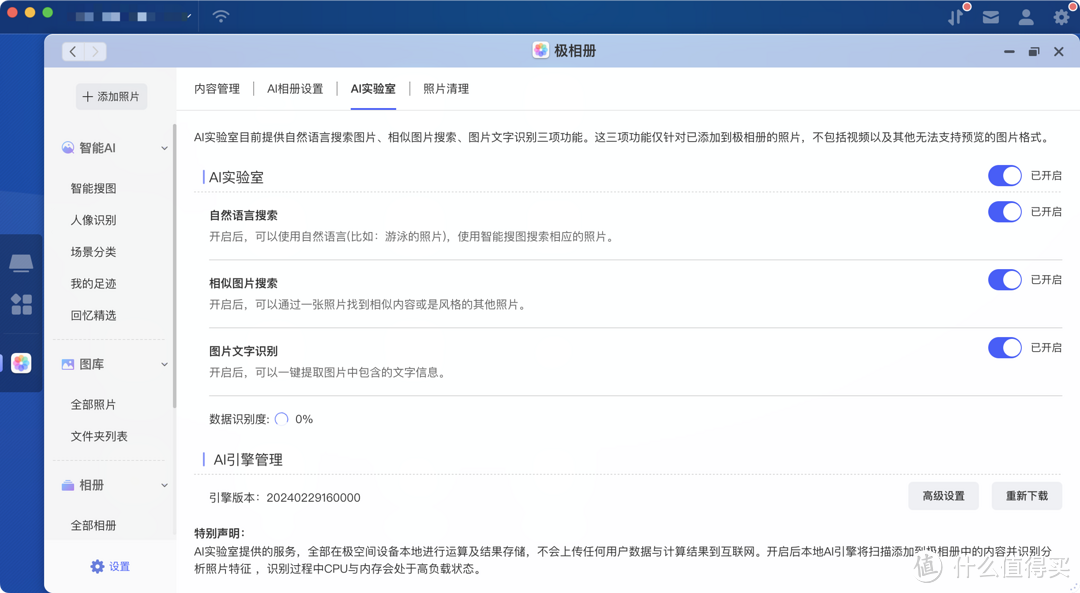Open 高级设置 for AI engine
Screen dimensions: 1080x593
pos(944,496)
